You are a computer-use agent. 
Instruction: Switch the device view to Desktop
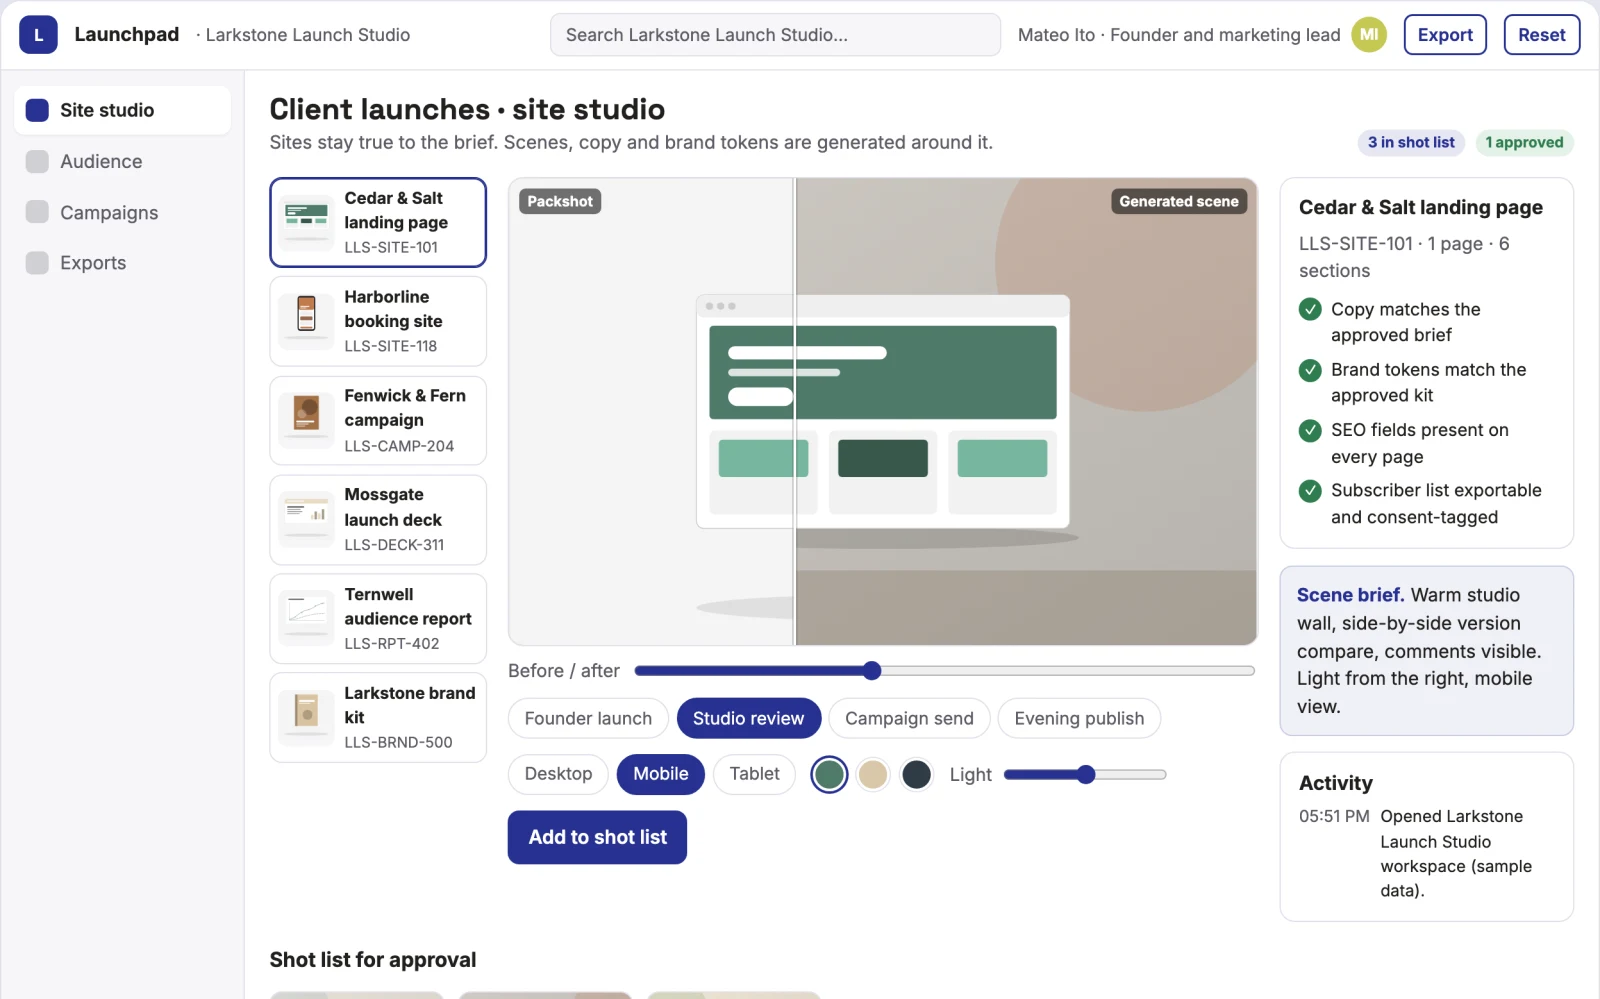pyautogui.click(x=558, y=774)
